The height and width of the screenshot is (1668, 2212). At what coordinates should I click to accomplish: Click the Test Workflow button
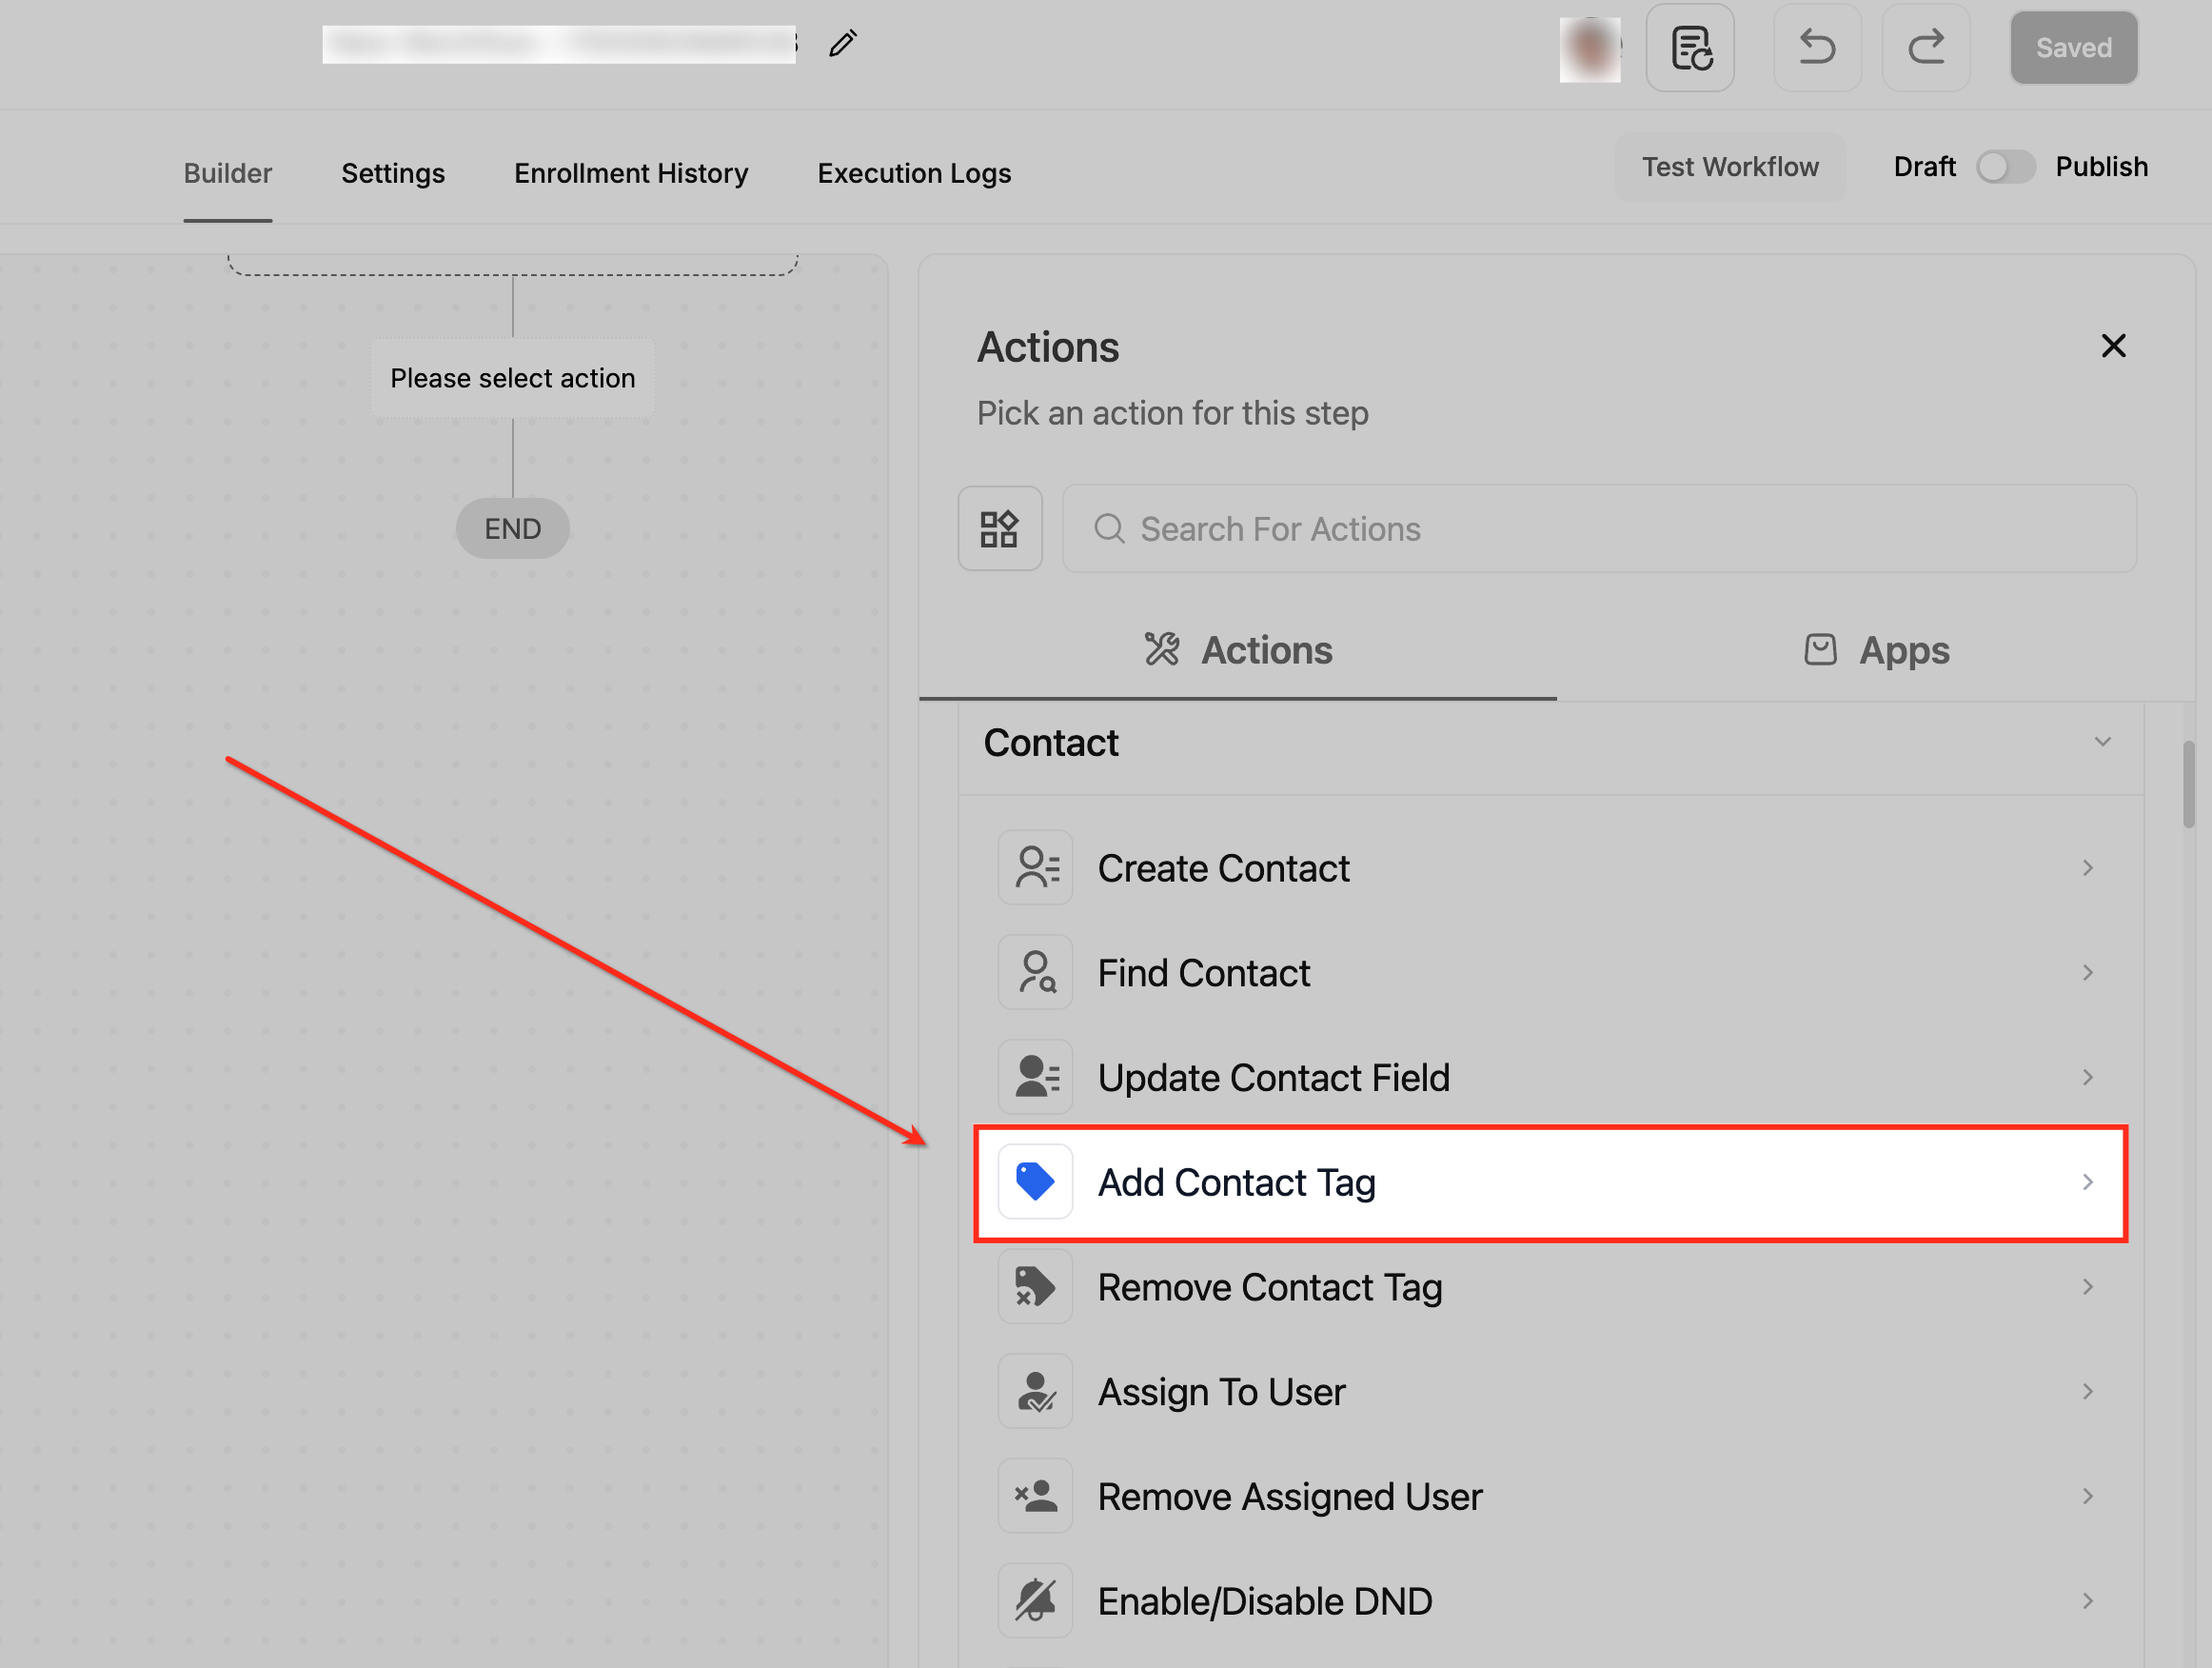1729,167
